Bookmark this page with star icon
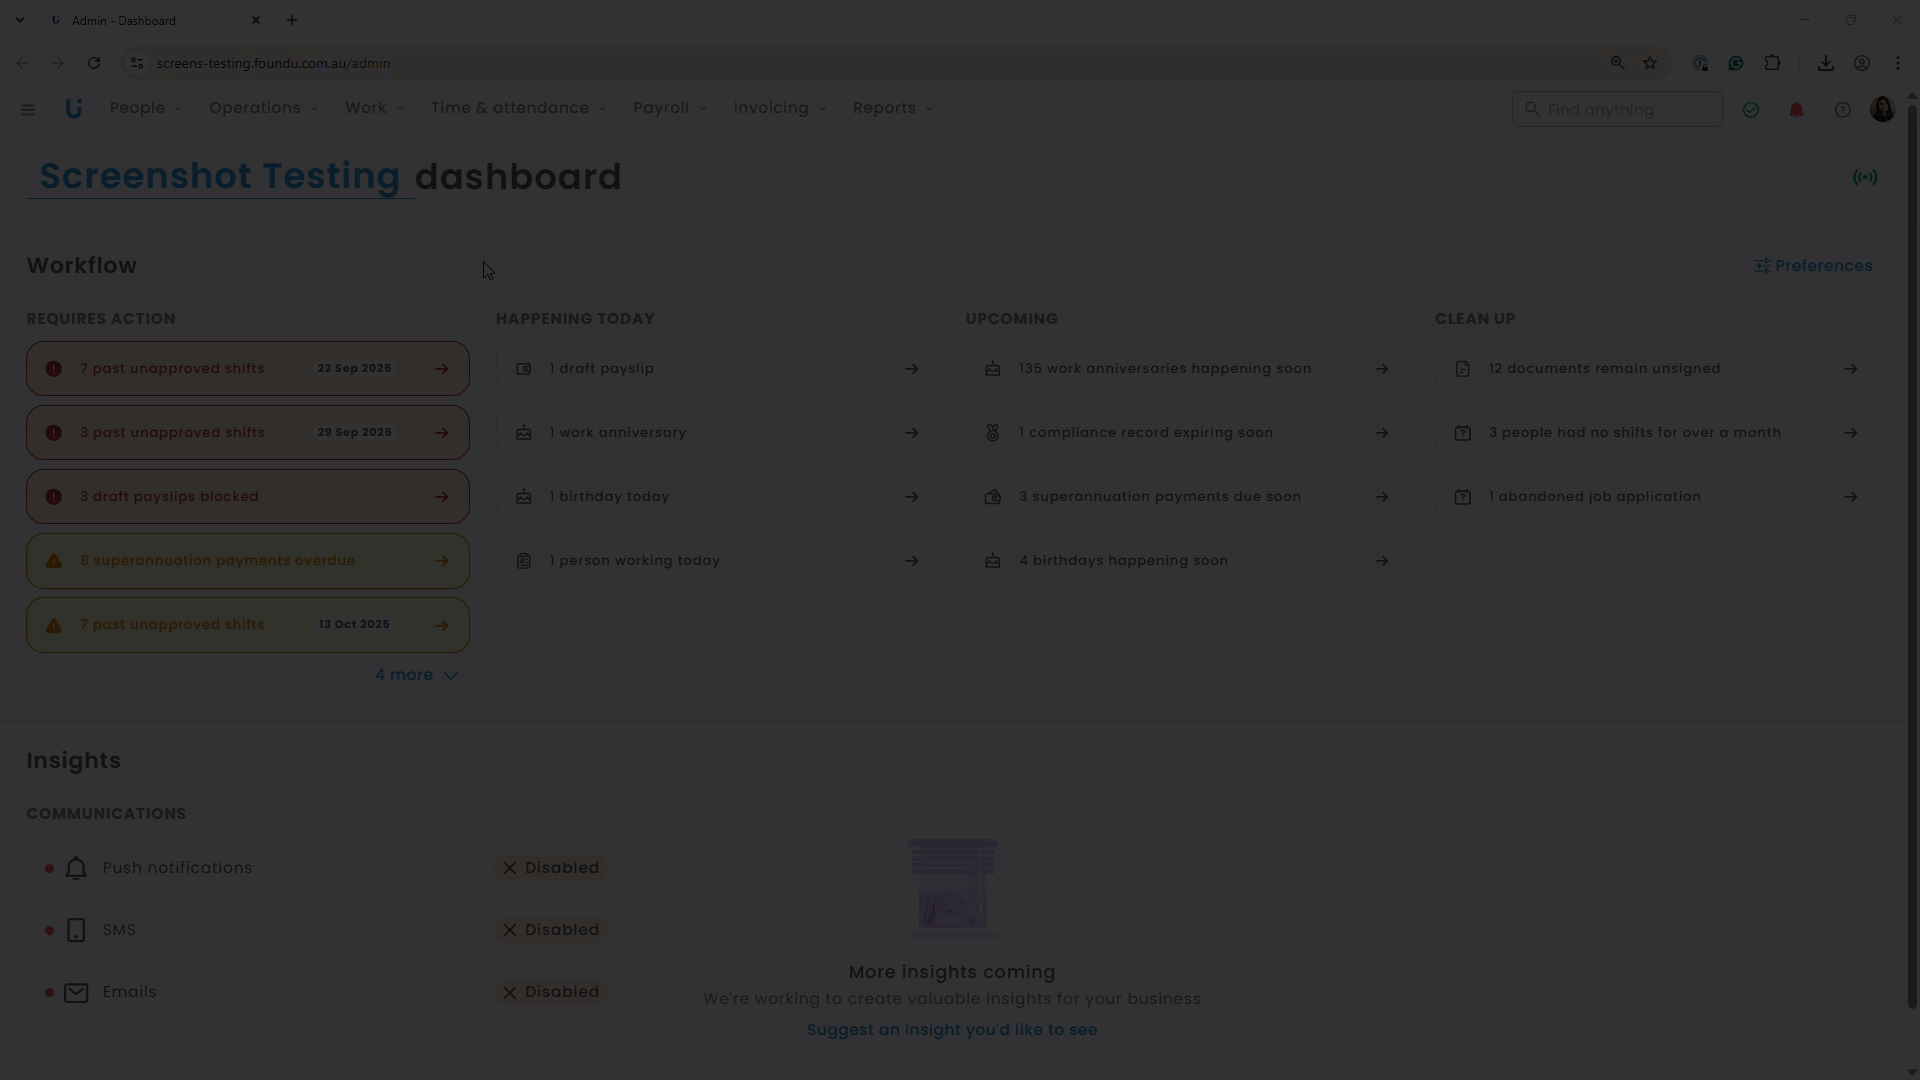1920x1080 pixels. (1650, 63)
